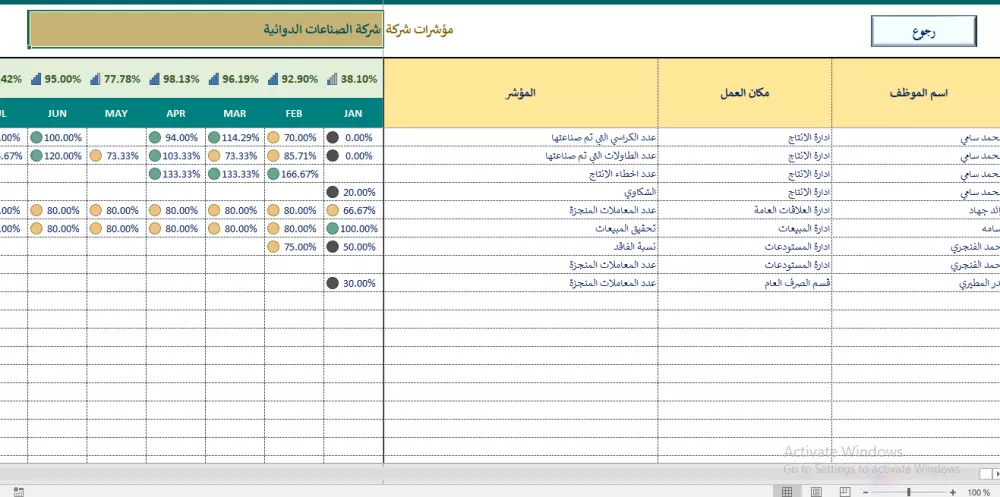The image size is (1000, 497).
Task: Select the قسم الصرف العام workplace cell
Action: coord(744,283)
